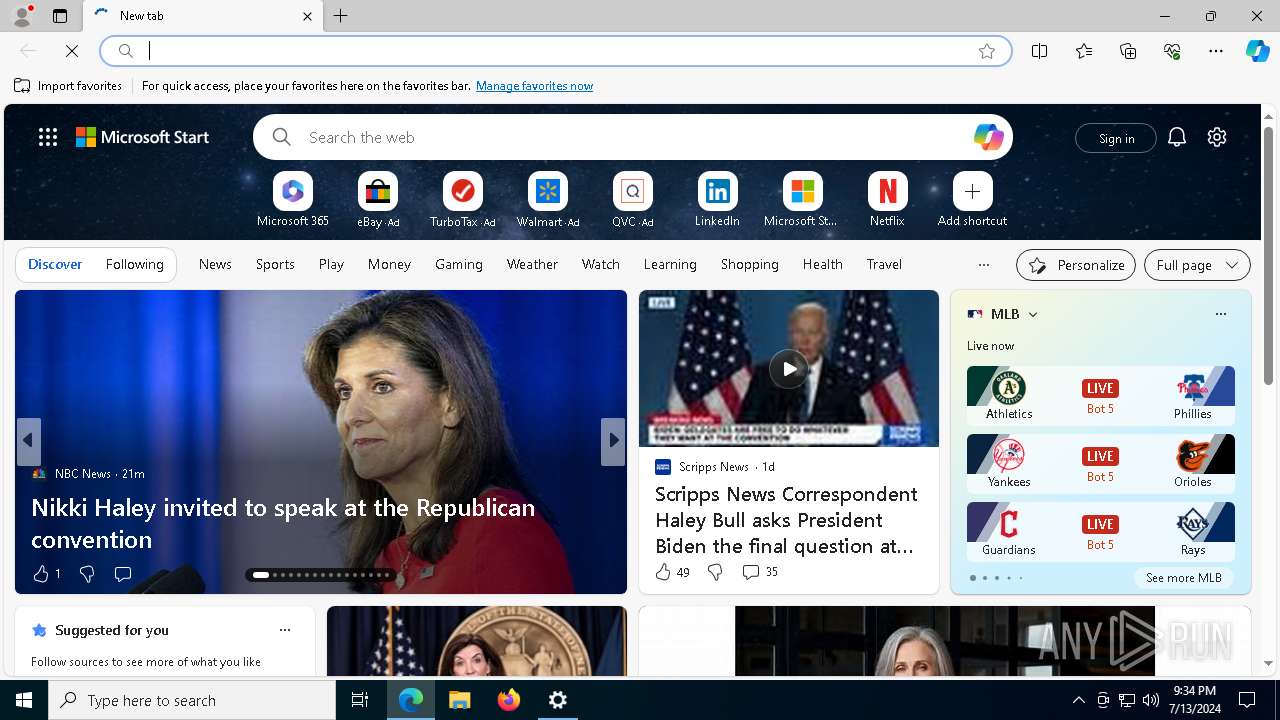Open the browser profile icon

21,16
